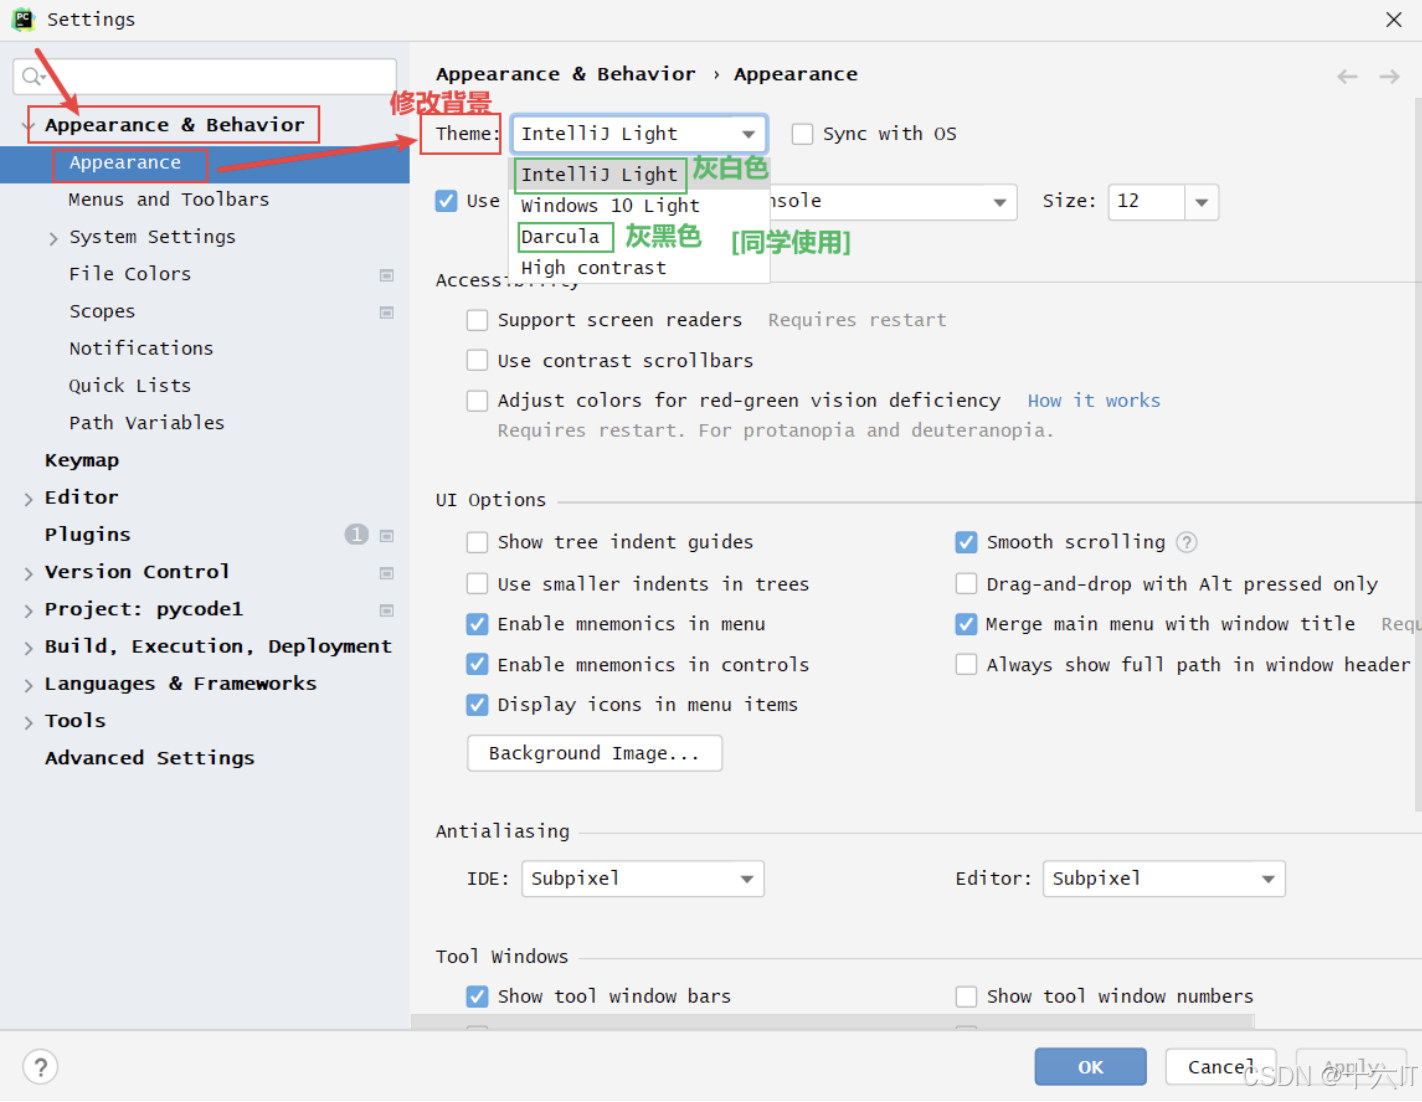This screenshot has height=1102, width=1422.
Task: Enable Show tree indent guides
Action: tap(477, 542)
